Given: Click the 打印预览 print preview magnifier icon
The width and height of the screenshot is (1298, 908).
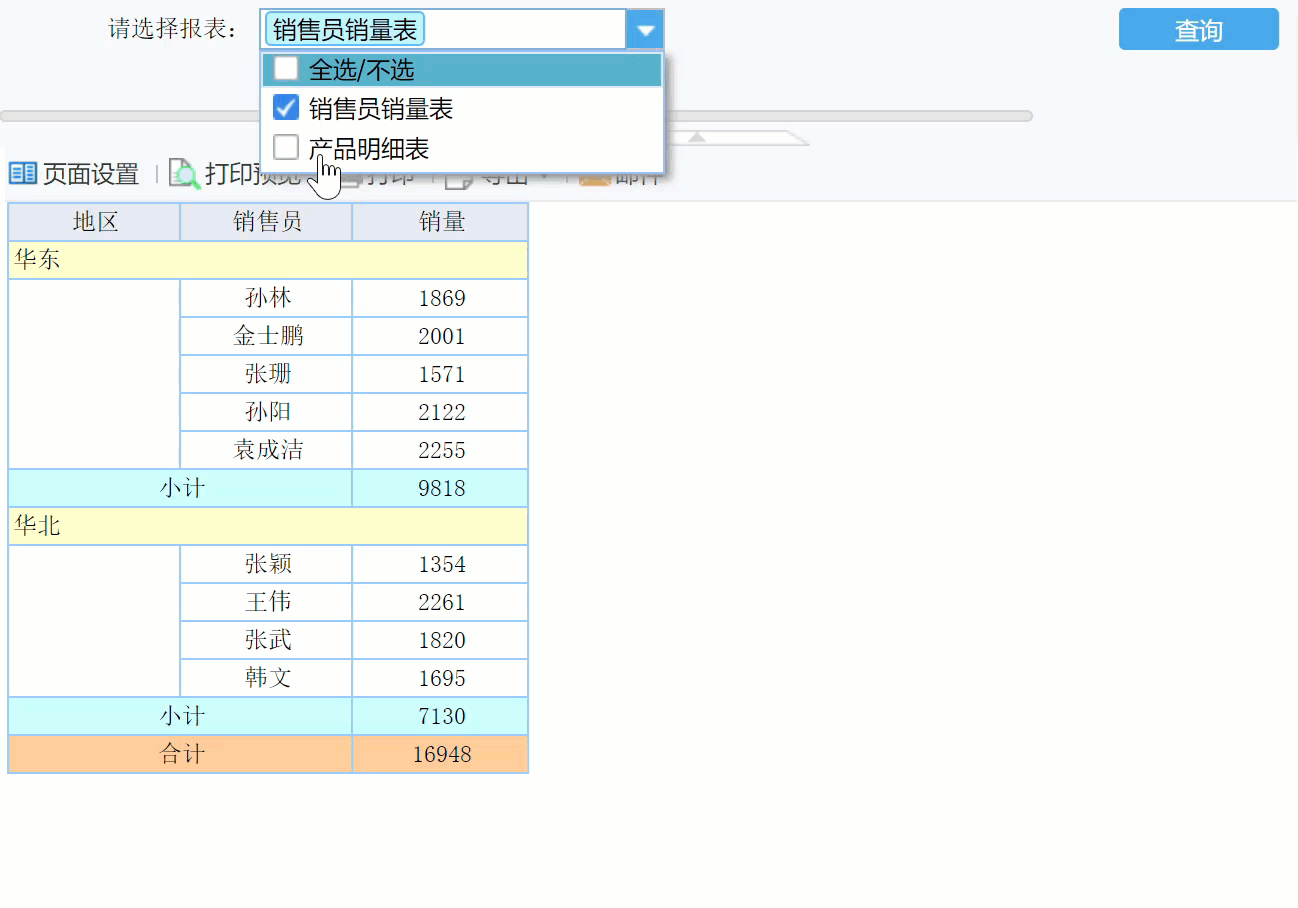Looking at the screenshot, I should (x=184, y=174).
